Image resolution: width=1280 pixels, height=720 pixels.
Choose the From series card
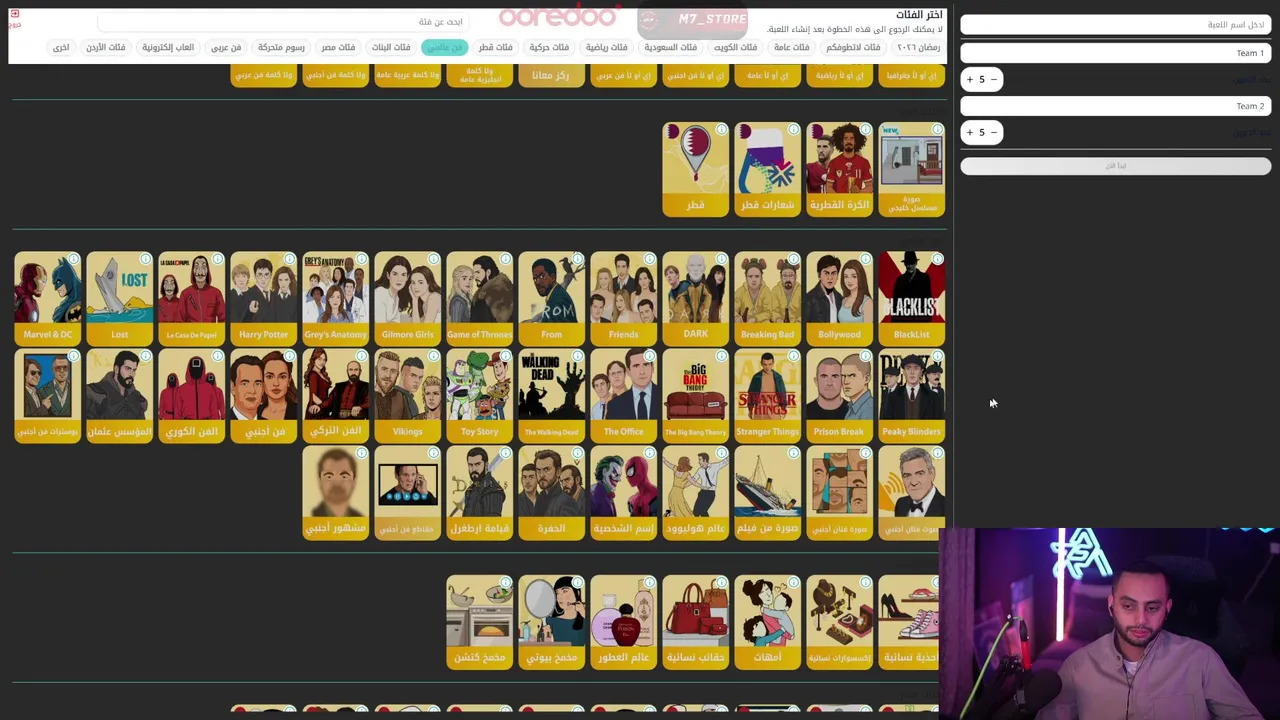[x=552, y=298]
